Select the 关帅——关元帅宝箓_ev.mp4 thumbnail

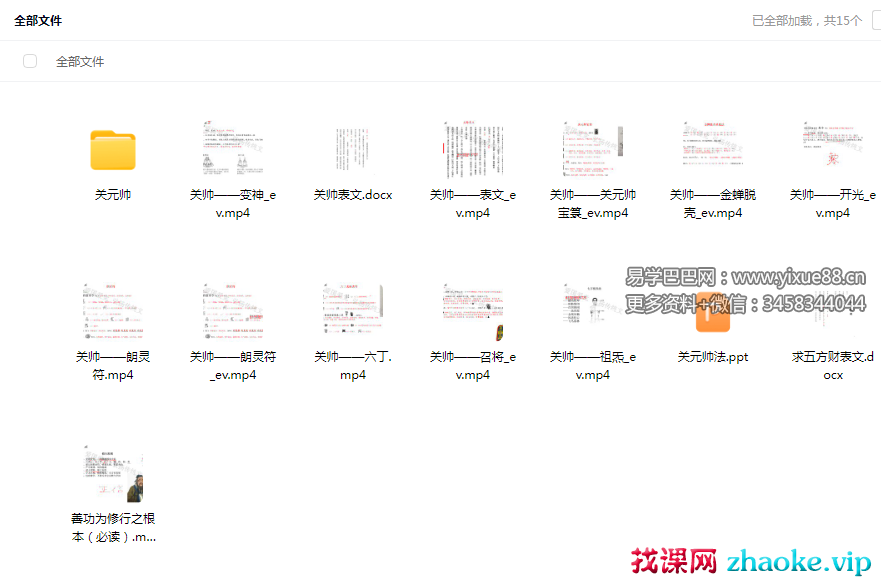coord(593,150)
